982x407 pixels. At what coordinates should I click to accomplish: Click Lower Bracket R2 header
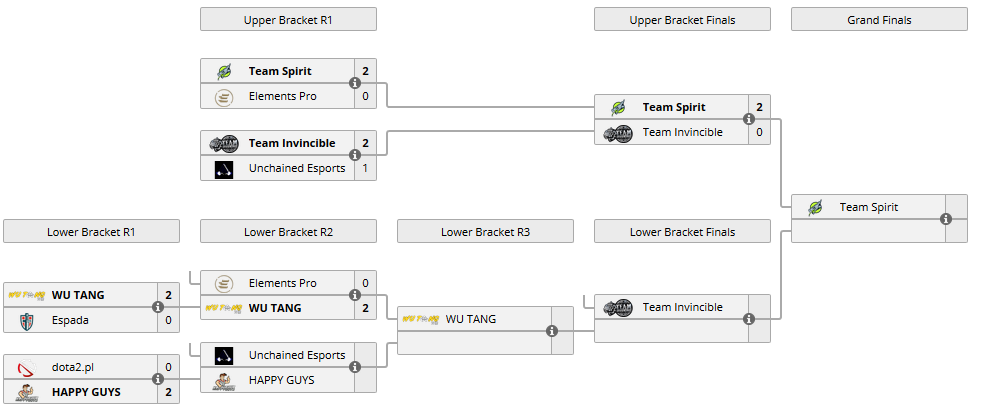pyautogui.click(x=288, y=232)
